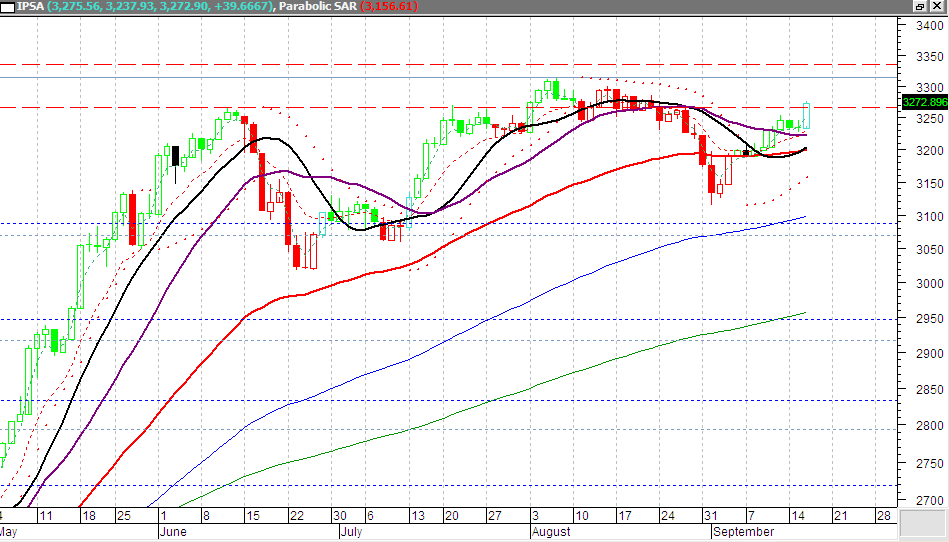The height and width of the screenshot is (542, 949).
Task: Click the 2800 price axis label
Action: click(x=930, y=425)
